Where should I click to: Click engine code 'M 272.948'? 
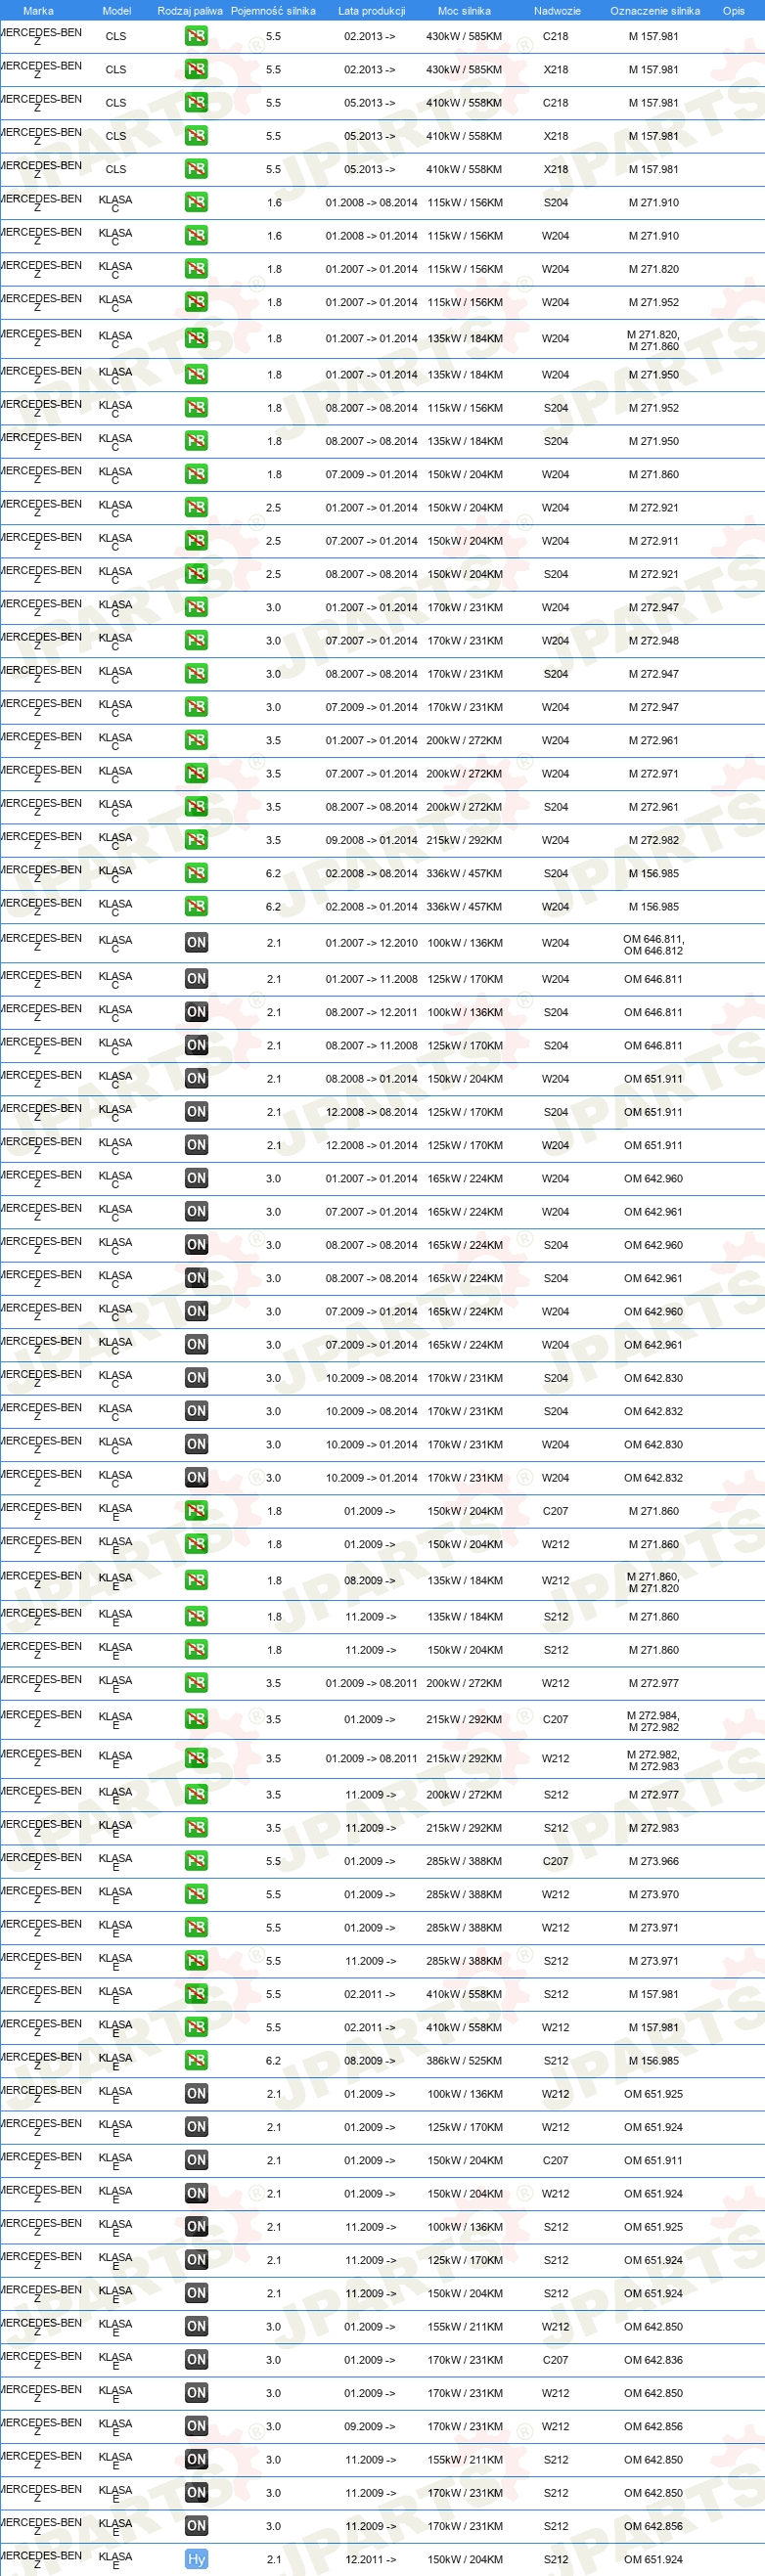(653, 641)
